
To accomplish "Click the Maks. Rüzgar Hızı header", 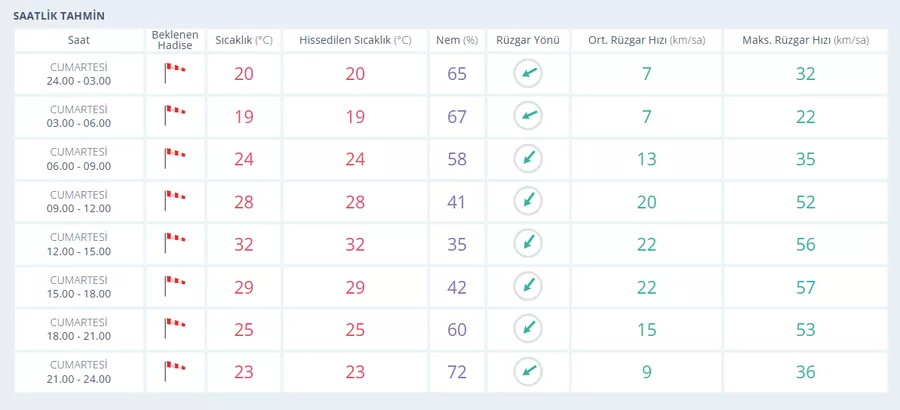I will coord(805,40).
